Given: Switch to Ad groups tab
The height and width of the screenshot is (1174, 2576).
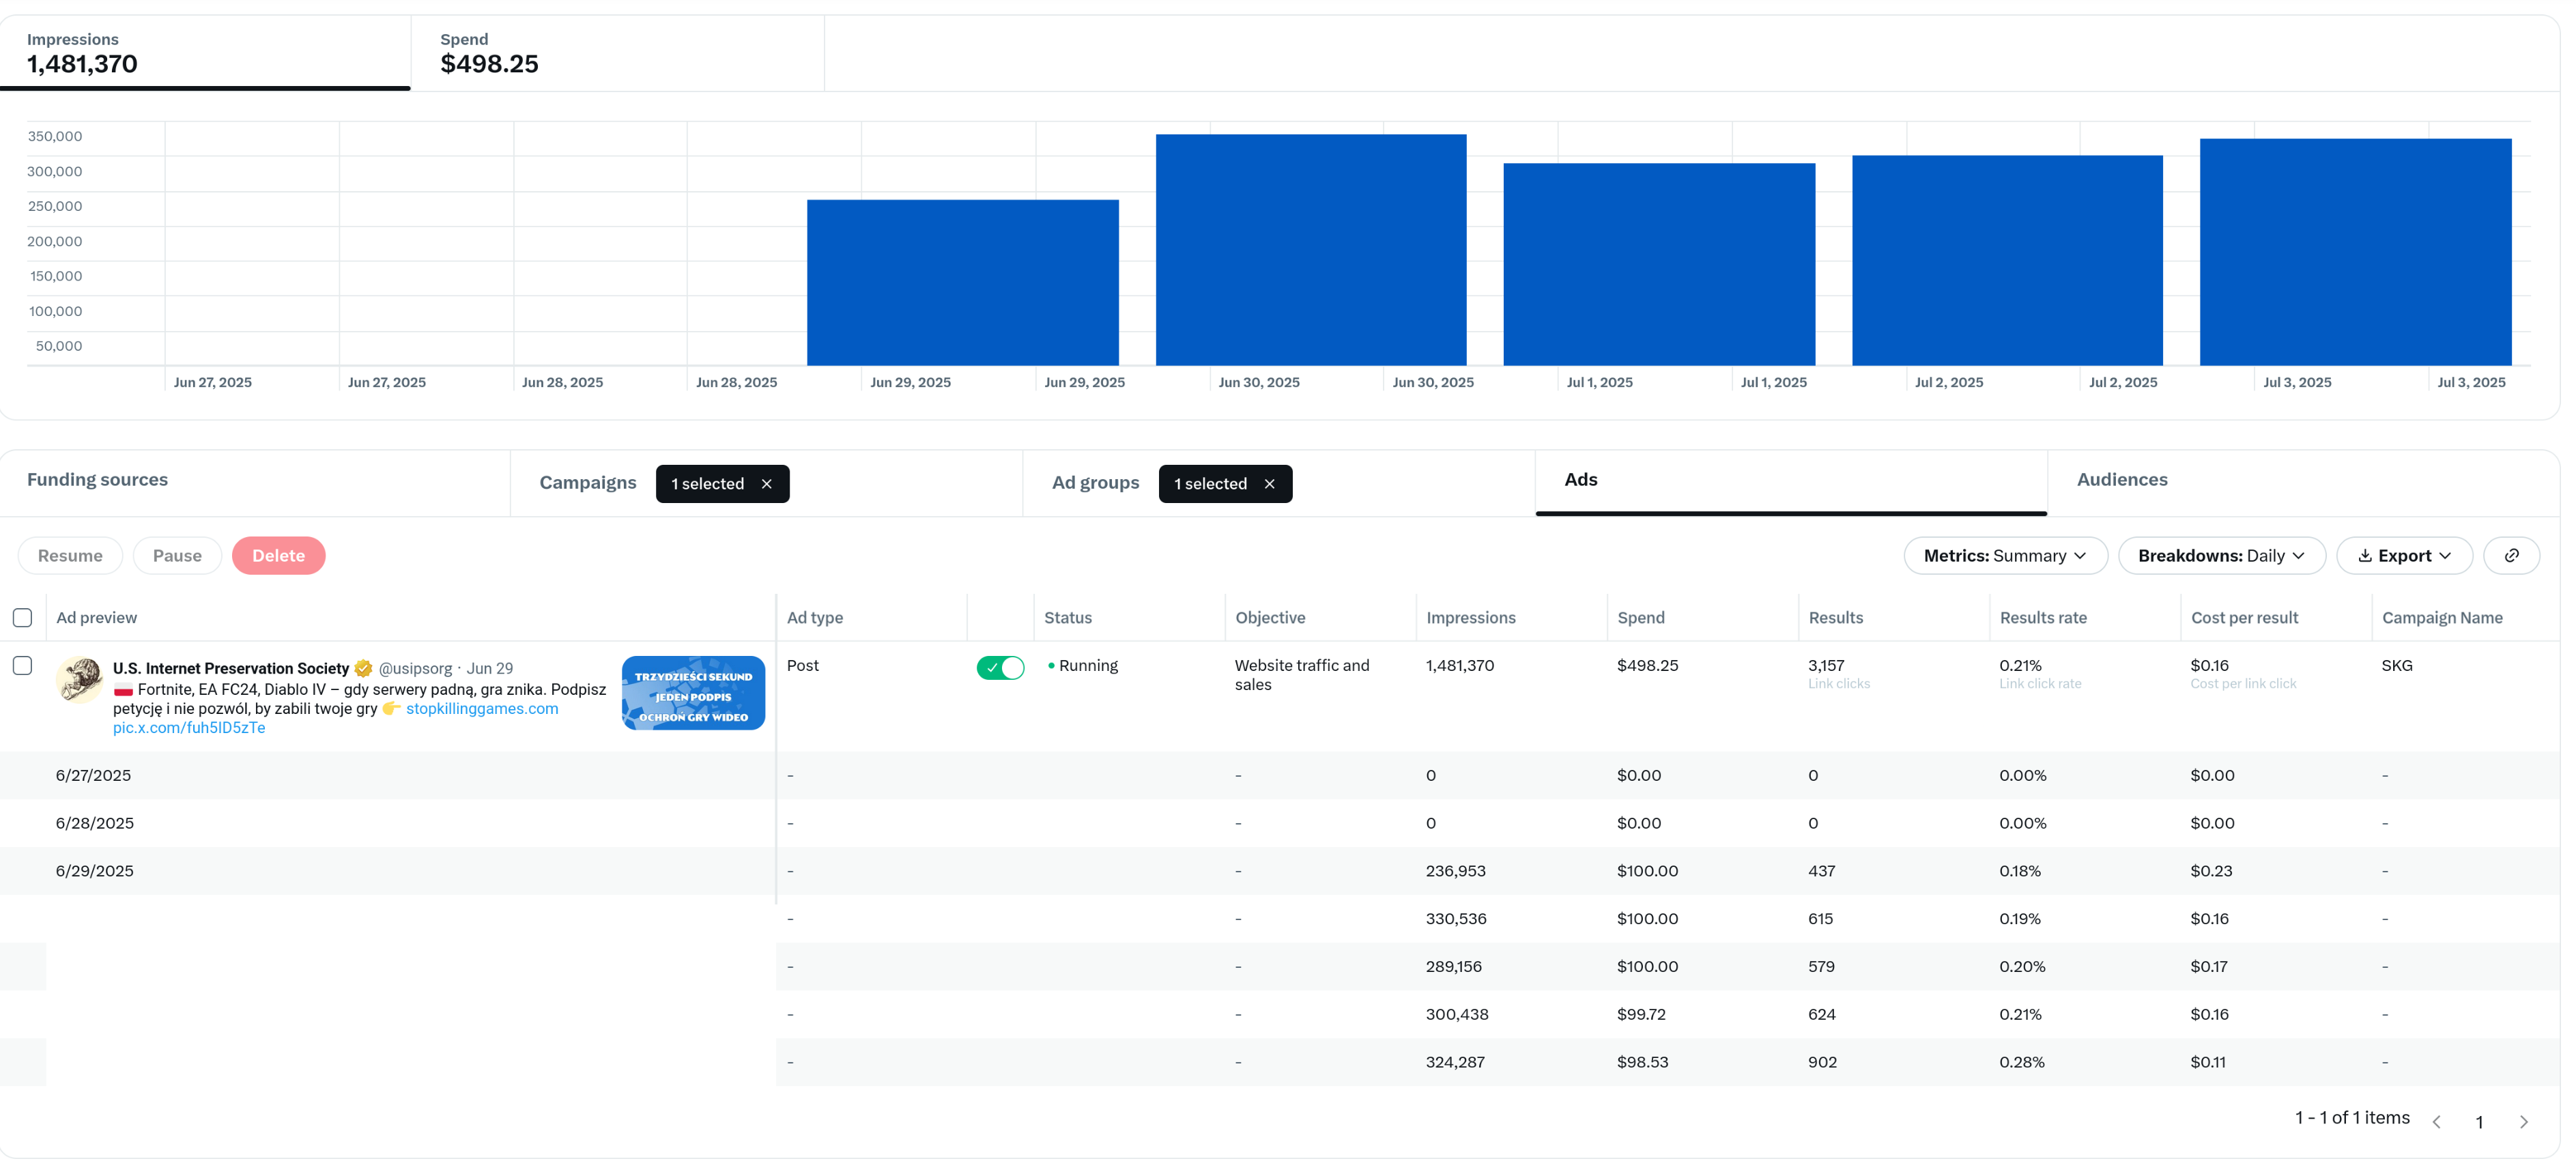Looking at the screenshot, I should coord(1095,483).
